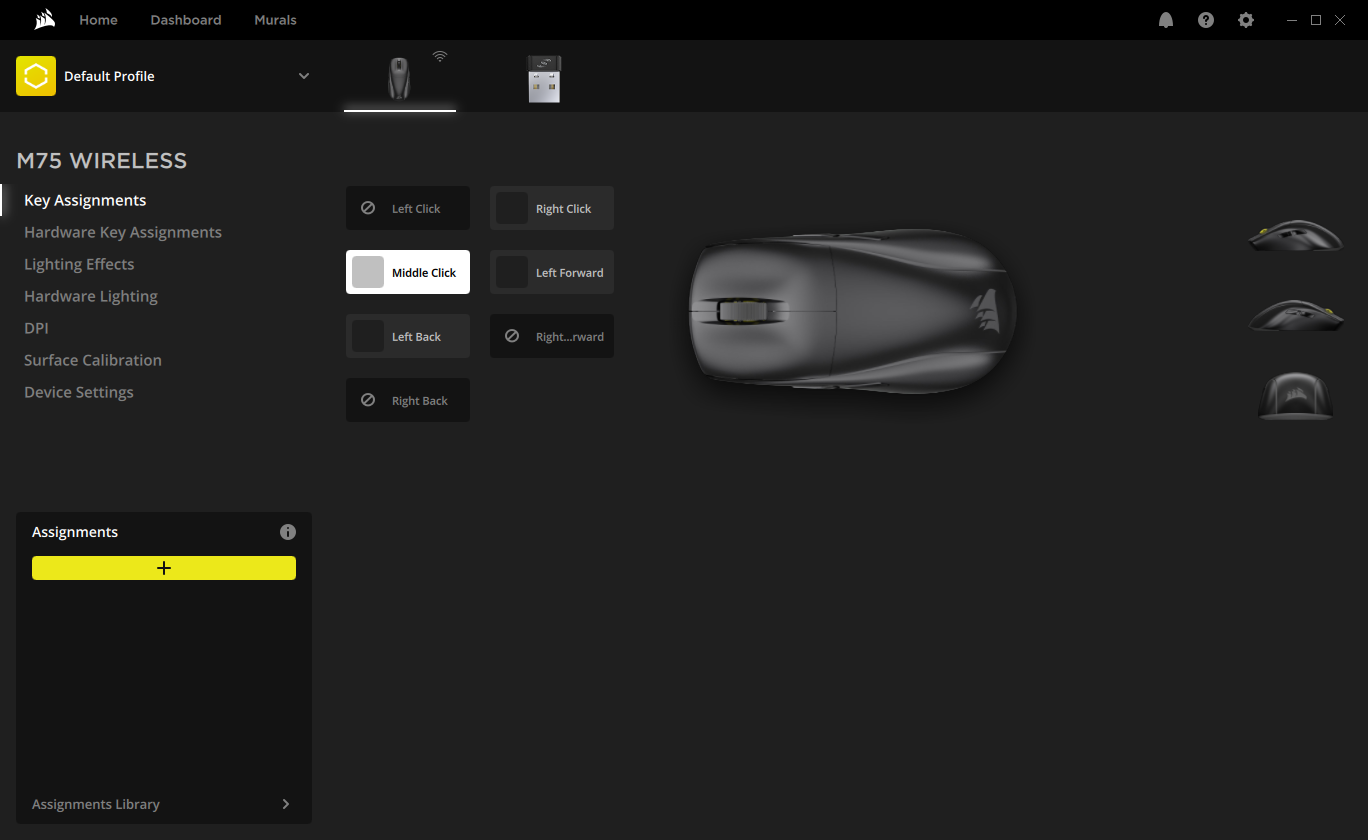Click the wireless signal indicator icon
Screen dimensions: 1368x840
[440, 56]
